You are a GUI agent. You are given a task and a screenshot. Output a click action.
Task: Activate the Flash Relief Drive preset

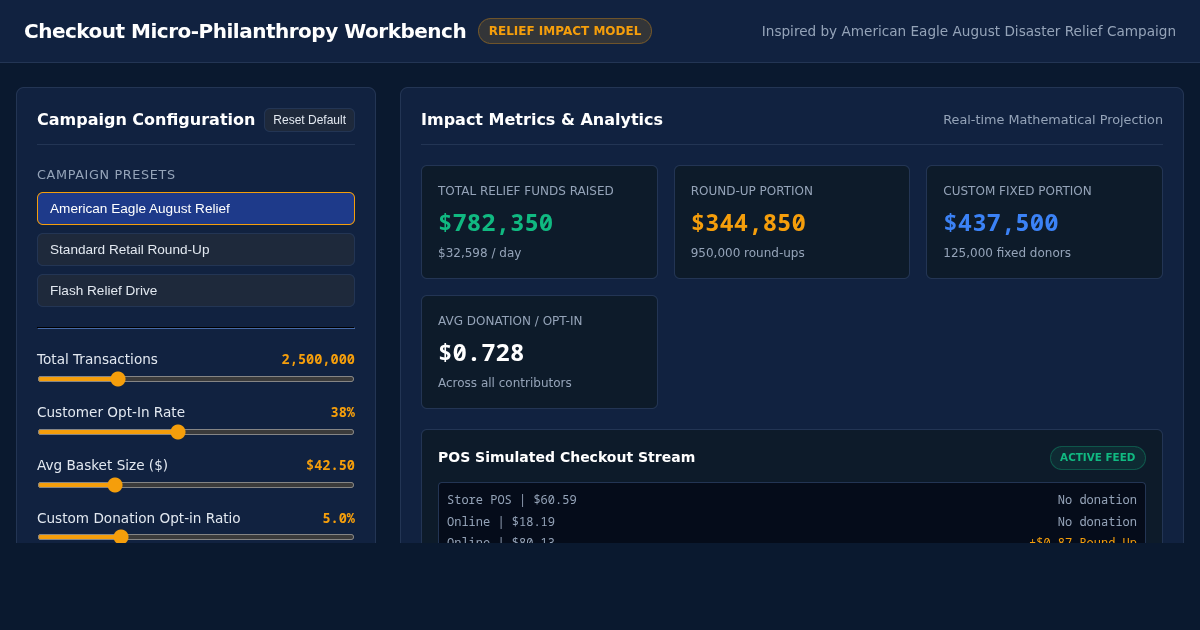pos(196,290)
